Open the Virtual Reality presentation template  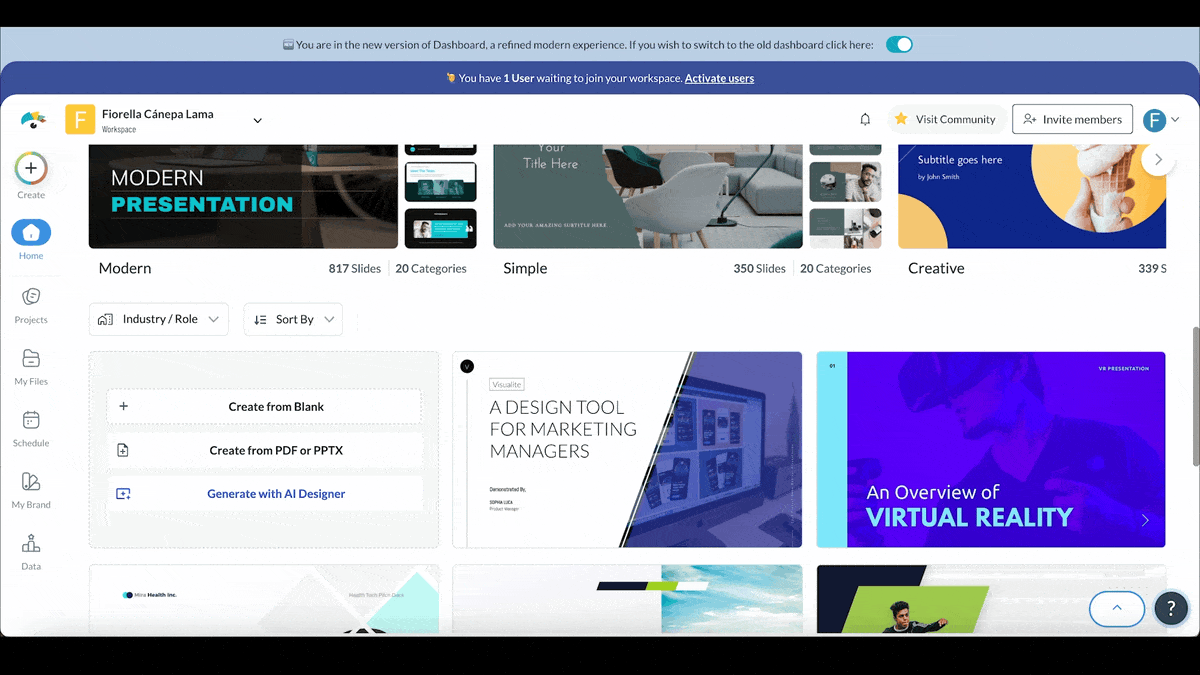click(990, 449)
